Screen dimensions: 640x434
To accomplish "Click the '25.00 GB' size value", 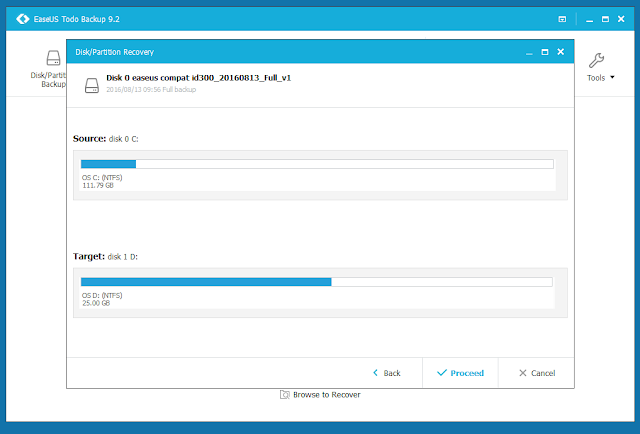I will click(96, 303).
